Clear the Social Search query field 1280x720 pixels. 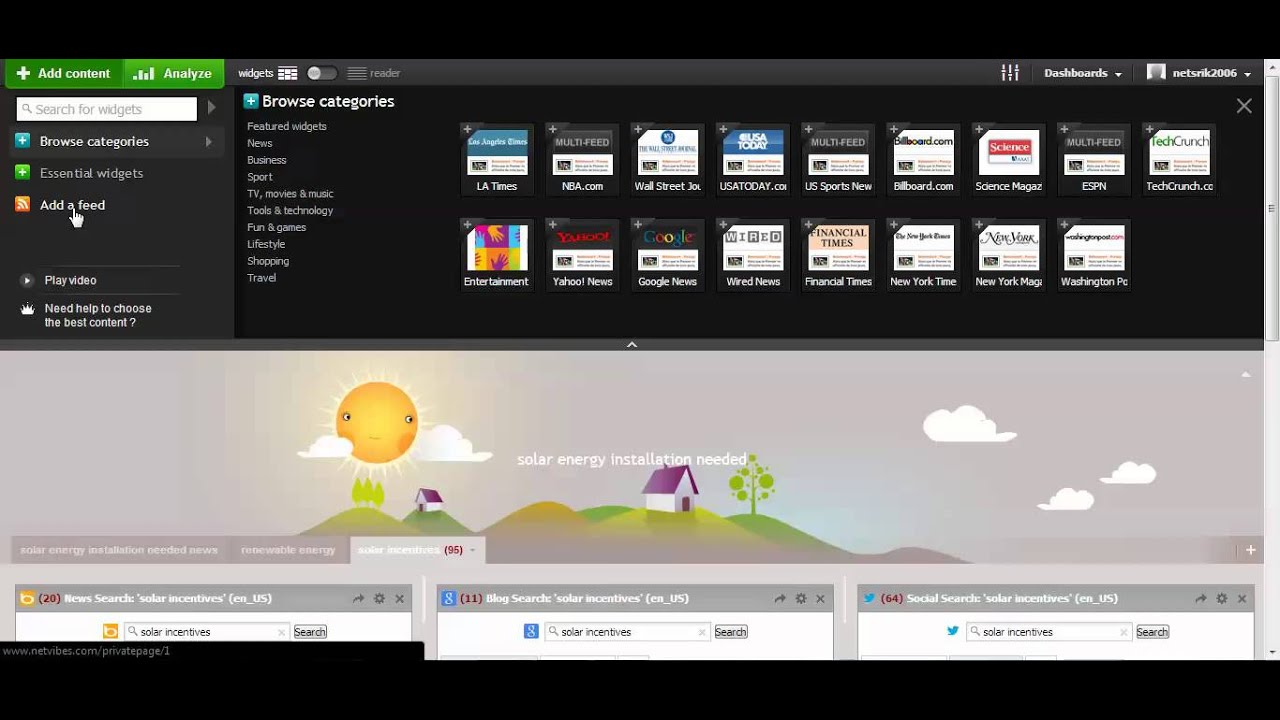[x=1124, y=632]
